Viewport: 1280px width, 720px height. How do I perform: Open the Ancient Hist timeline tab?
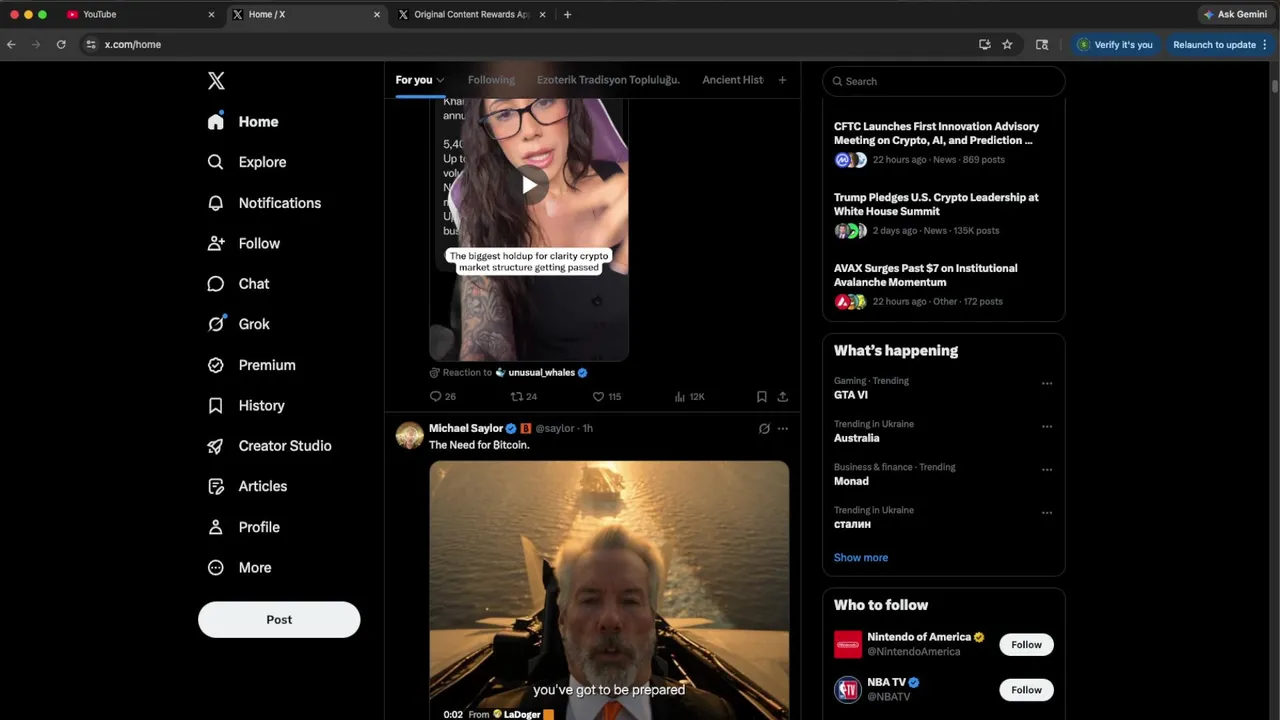pyautogui.click(x=733, y=80)
